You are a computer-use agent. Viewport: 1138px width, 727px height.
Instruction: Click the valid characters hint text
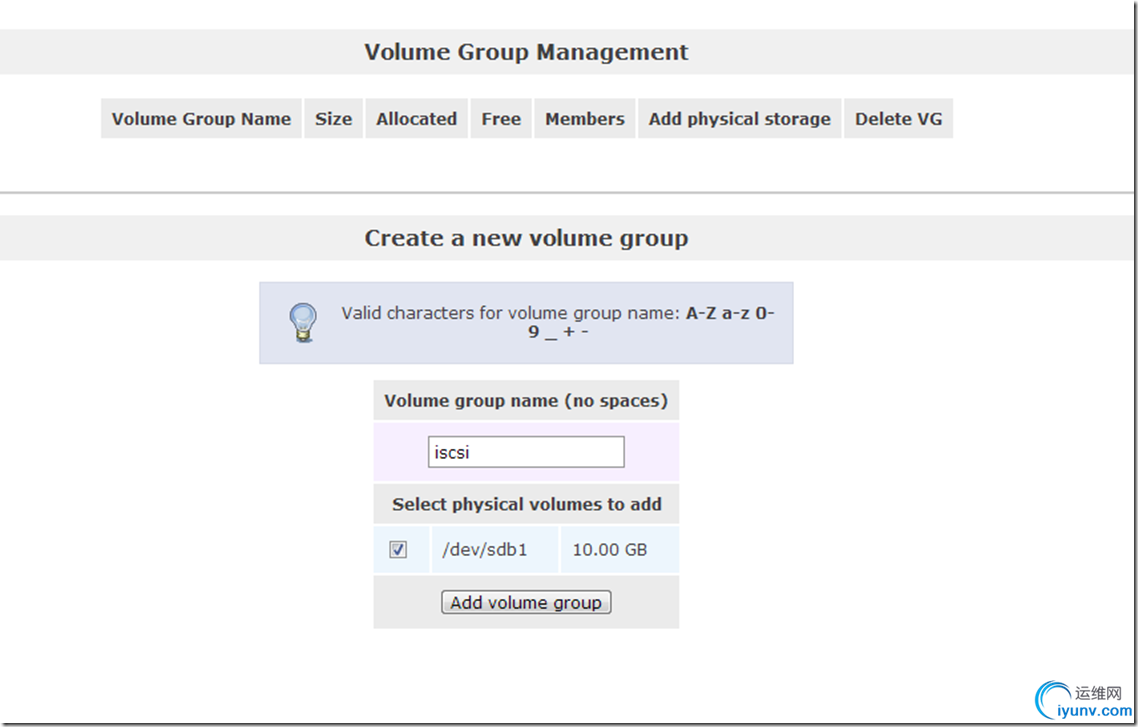coord(557,322)
